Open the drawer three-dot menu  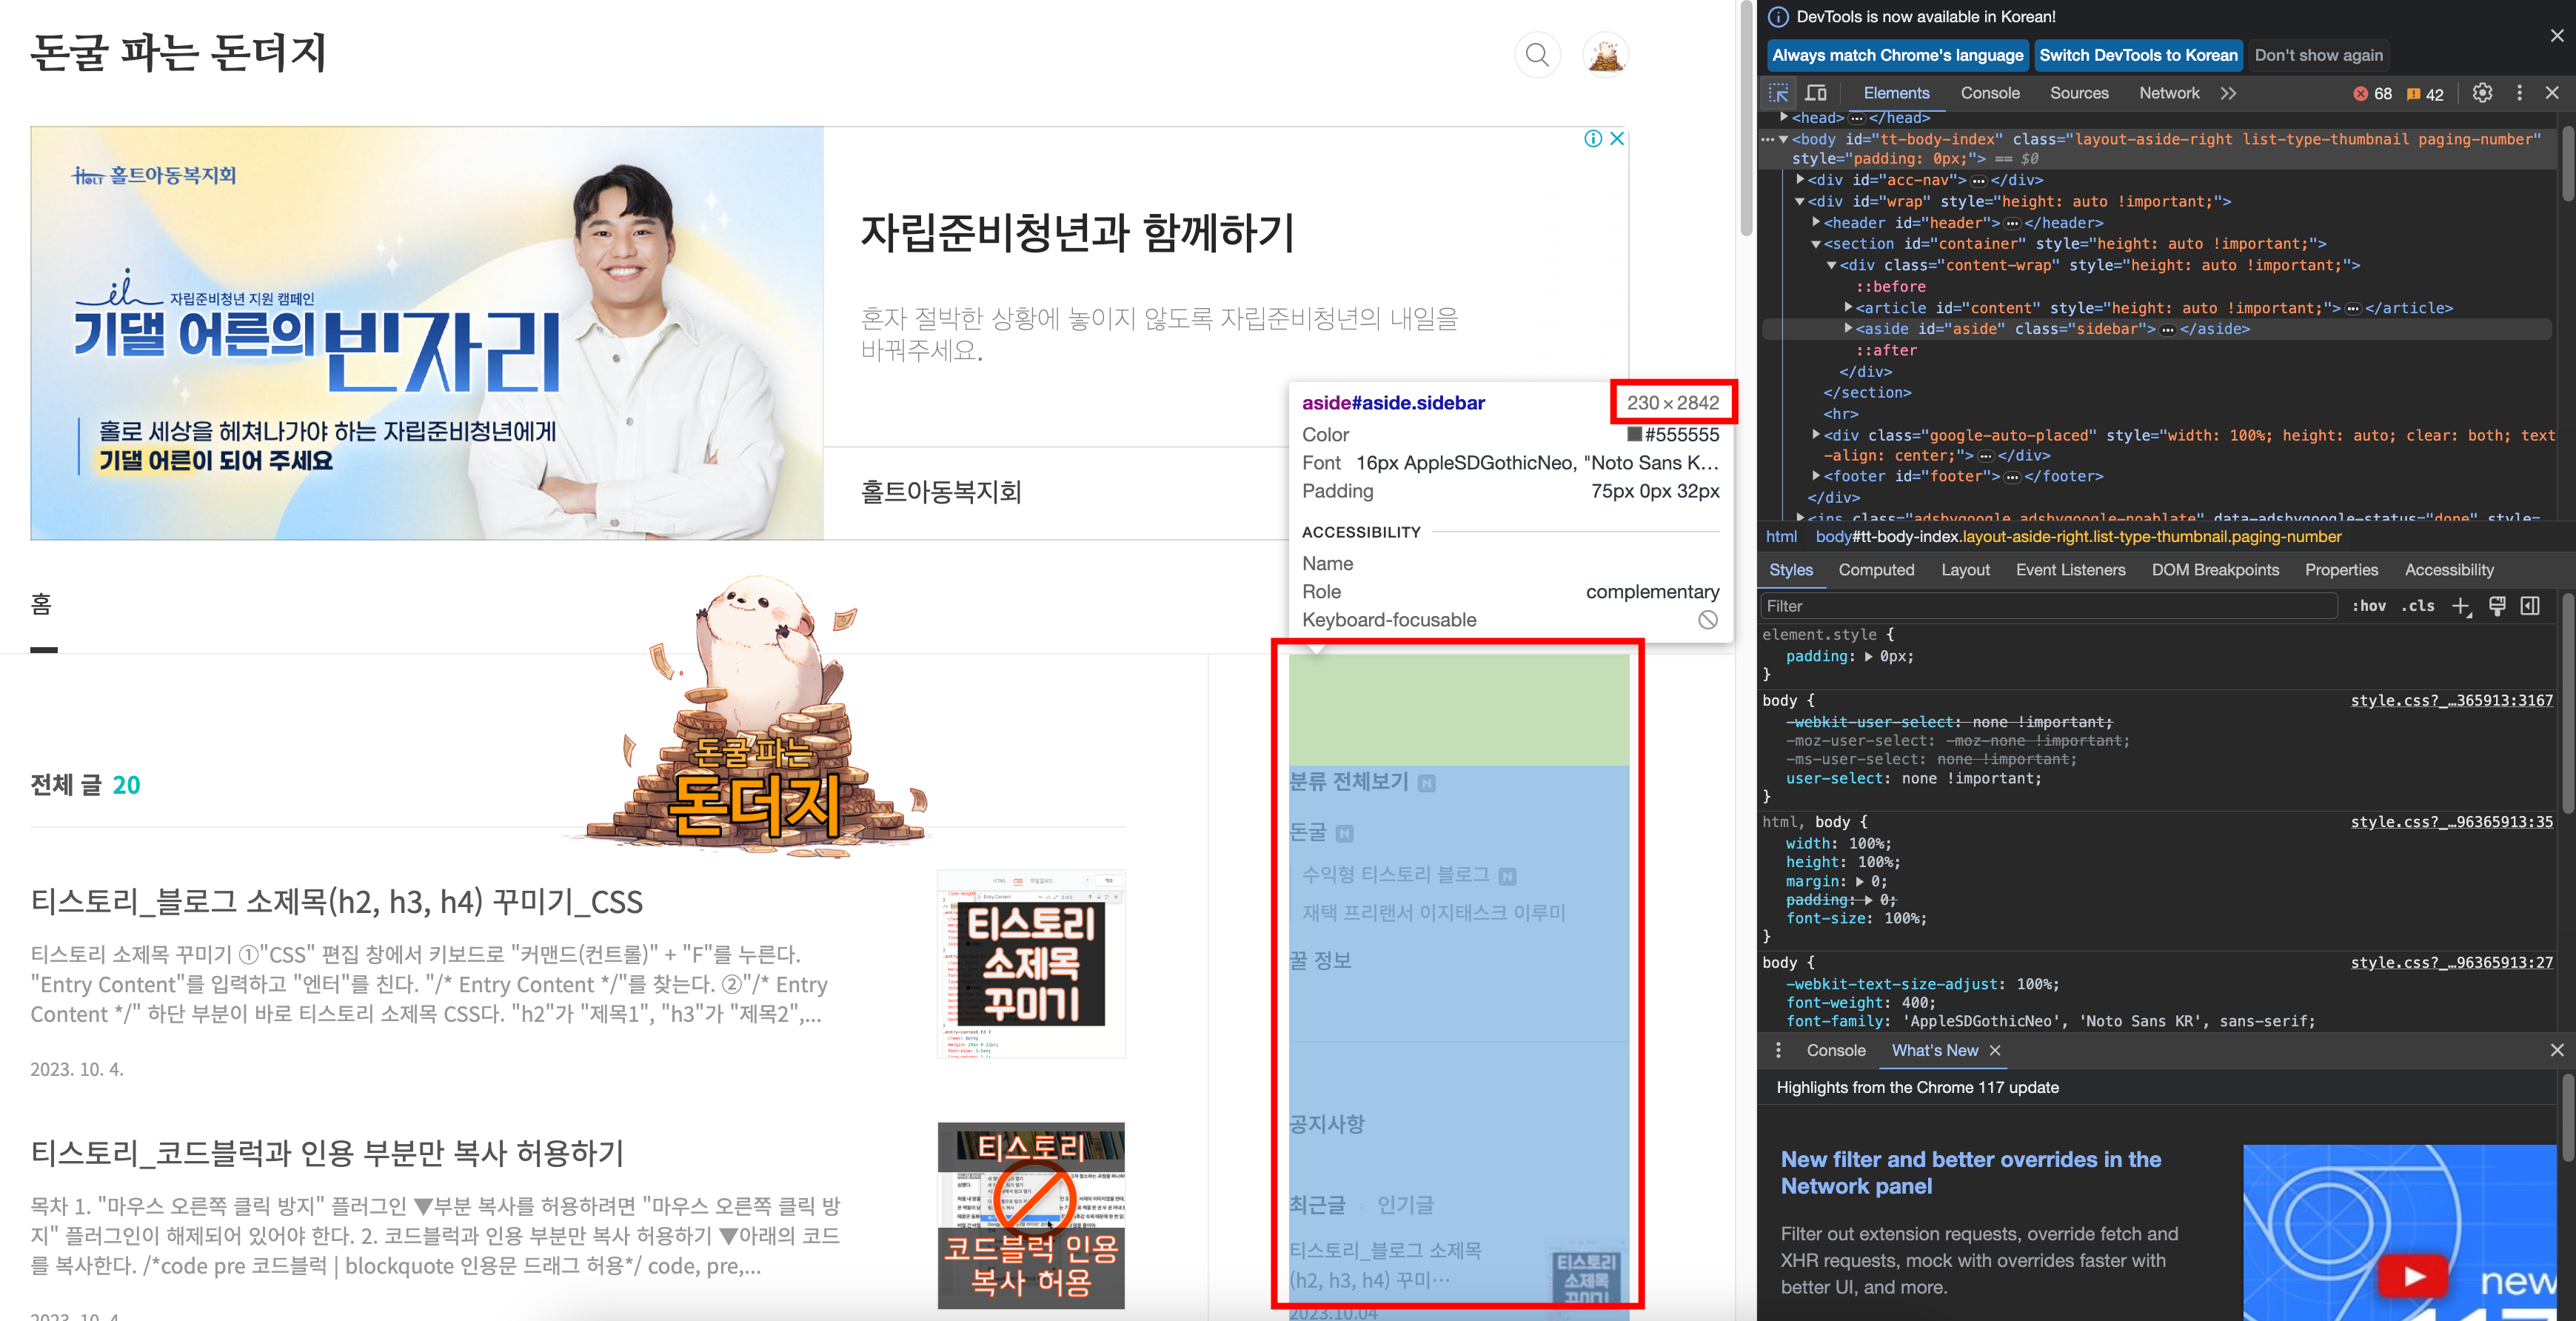pyautogui.click(x=1778, y=1050)
